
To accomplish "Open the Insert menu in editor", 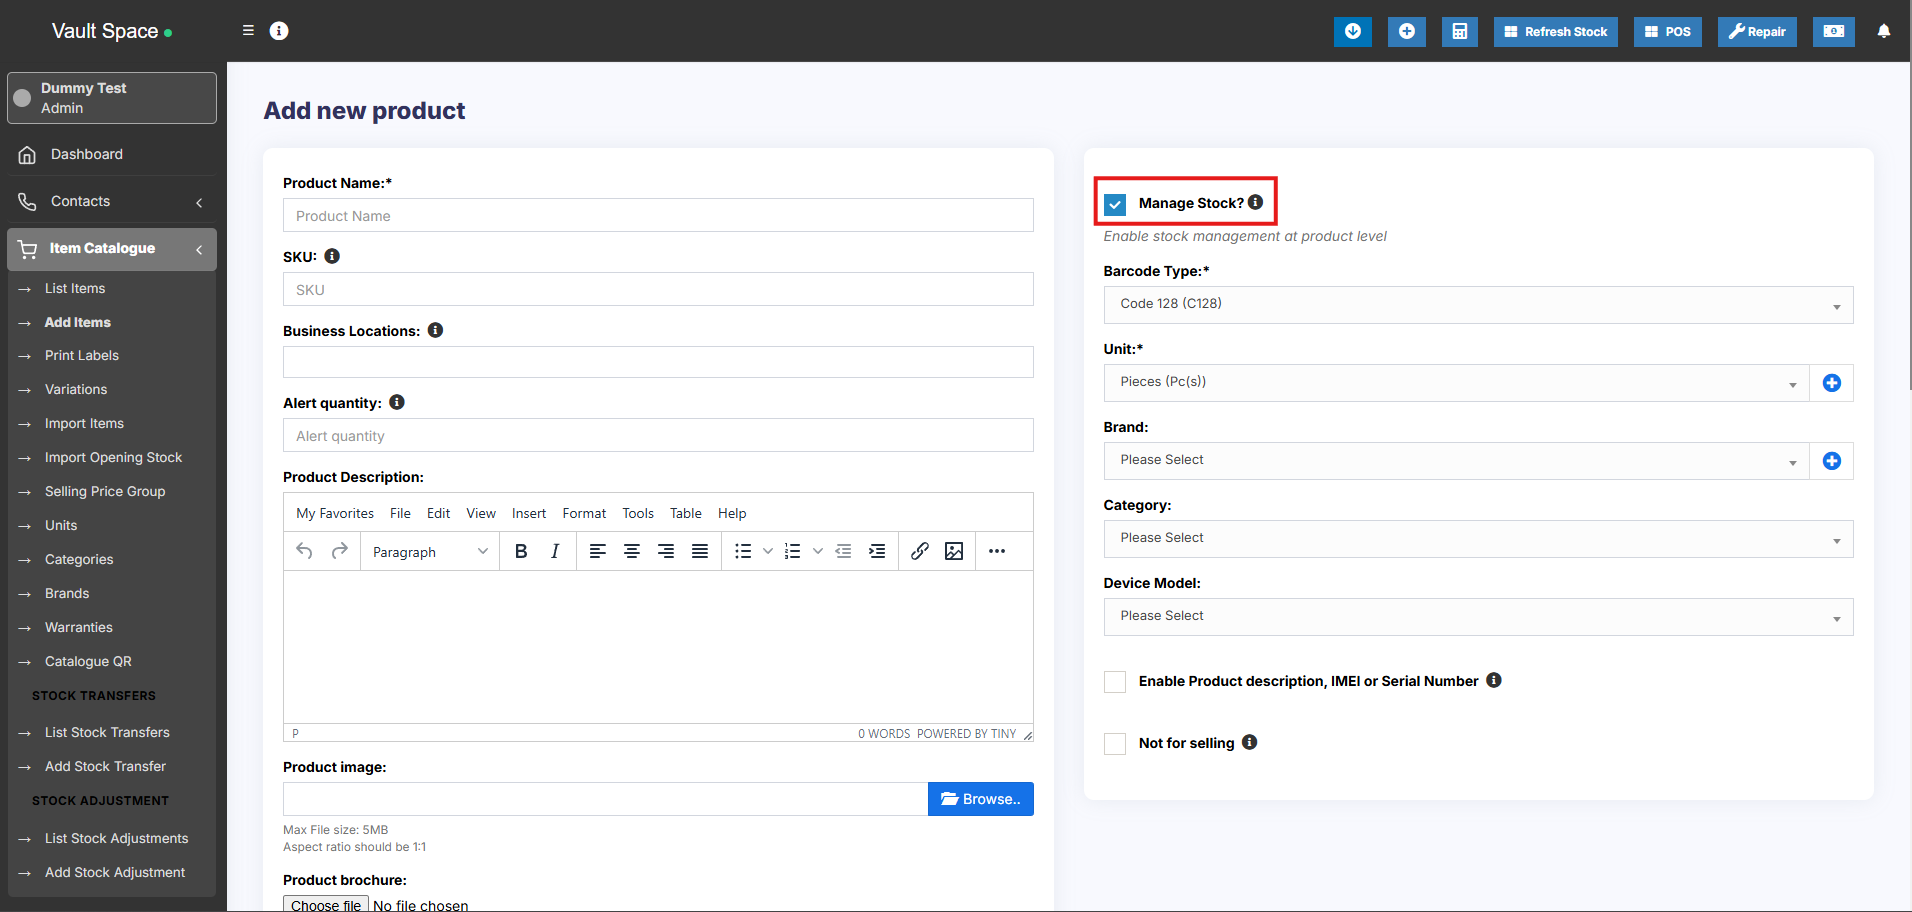I will (528, 513).
